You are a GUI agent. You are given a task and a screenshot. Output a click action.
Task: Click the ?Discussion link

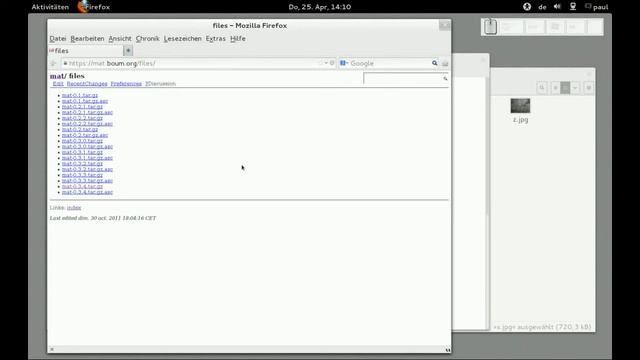pos(160,84)
